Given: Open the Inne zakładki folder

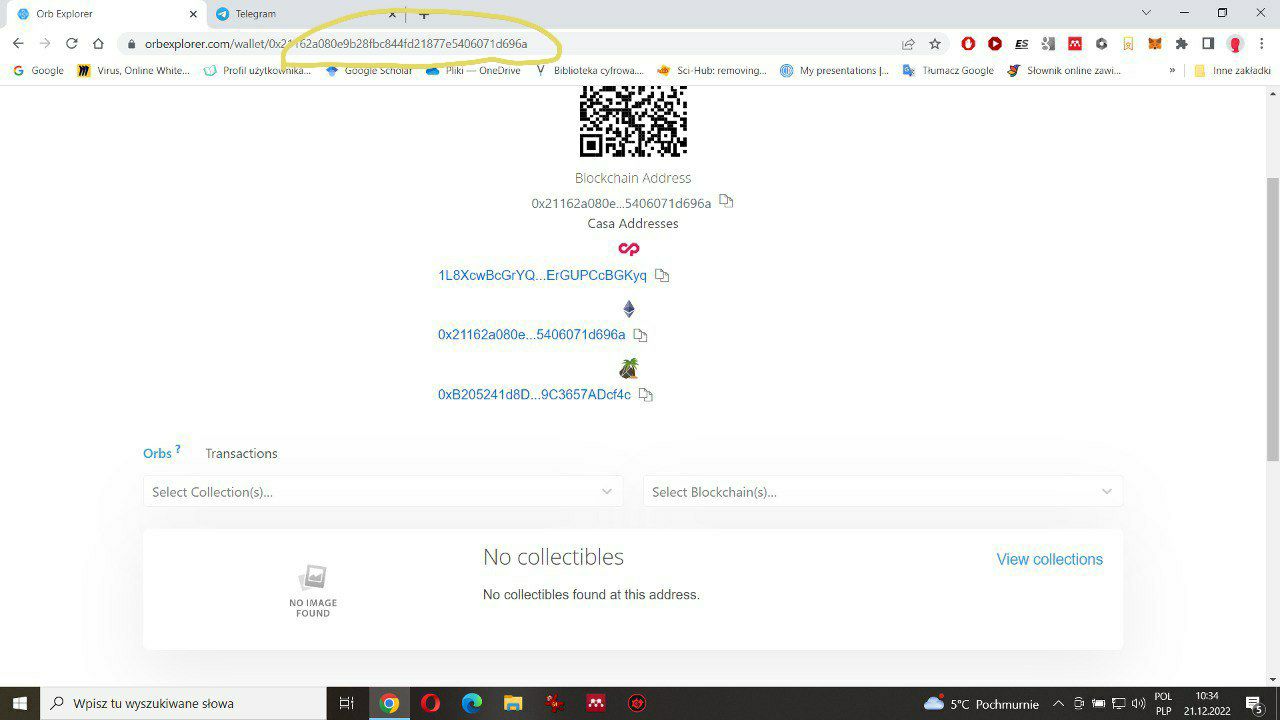Looking at the screenshot, I should pos(1232,71).
